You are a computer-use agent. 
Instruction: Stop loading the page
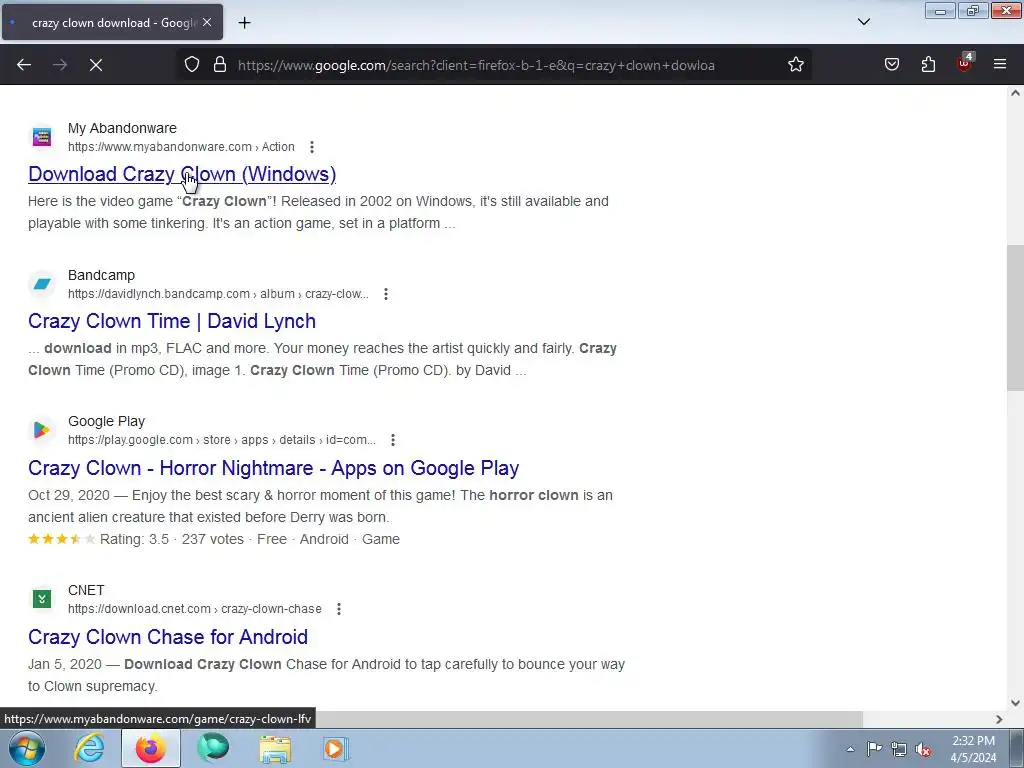click(96, 65)
